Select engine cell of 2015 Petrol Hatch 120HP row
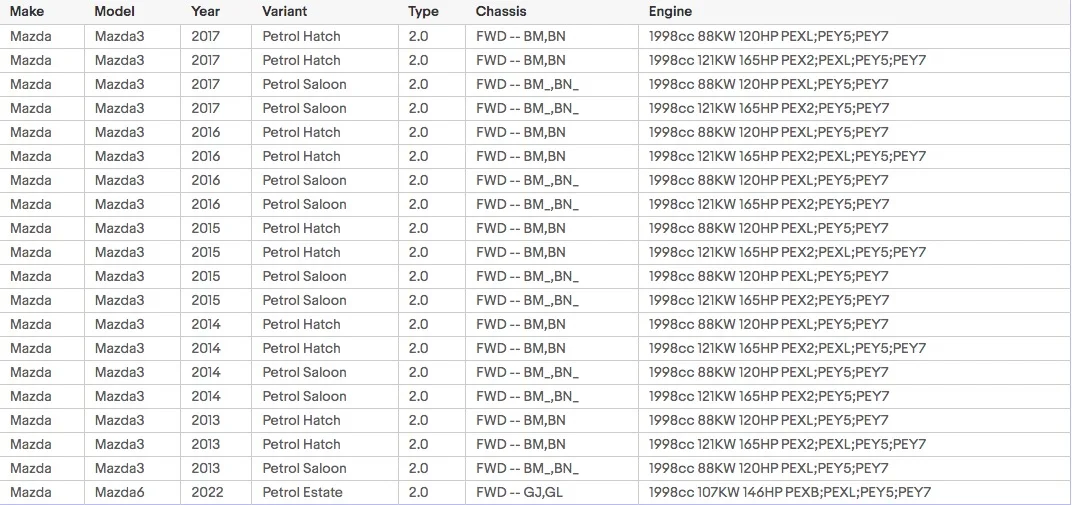 pos(855,228)
